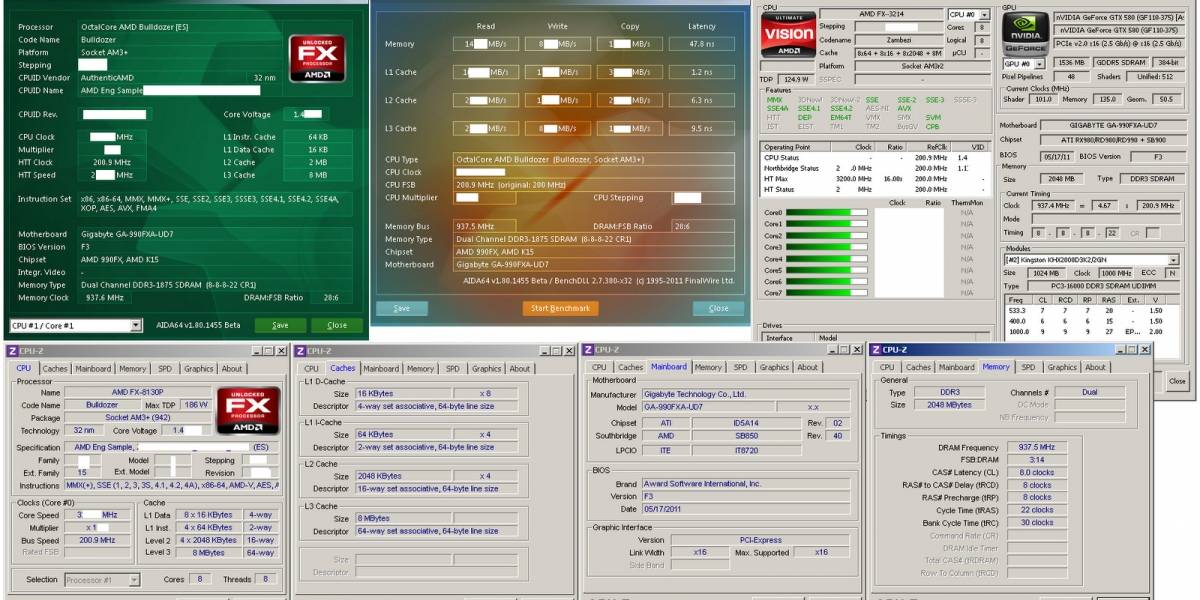The image size is (1200, 600).
Task: Click the Core0 usage bar
Action: pos(827,212)
